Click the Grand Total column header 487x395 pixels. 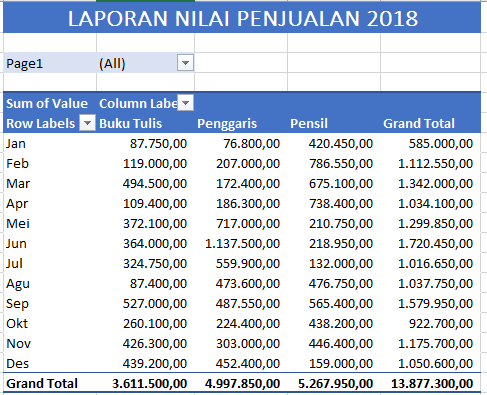click(419, 123)
